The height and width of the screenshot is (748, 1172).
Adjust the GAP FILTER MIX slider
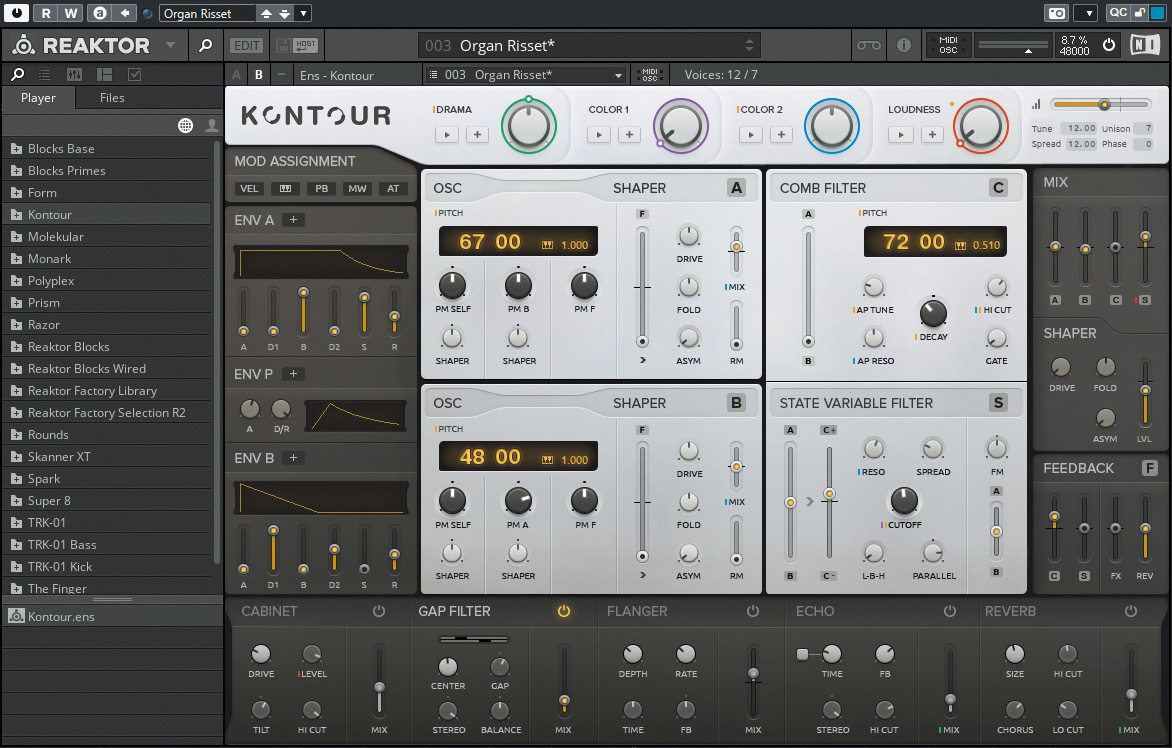pos(564,679)
